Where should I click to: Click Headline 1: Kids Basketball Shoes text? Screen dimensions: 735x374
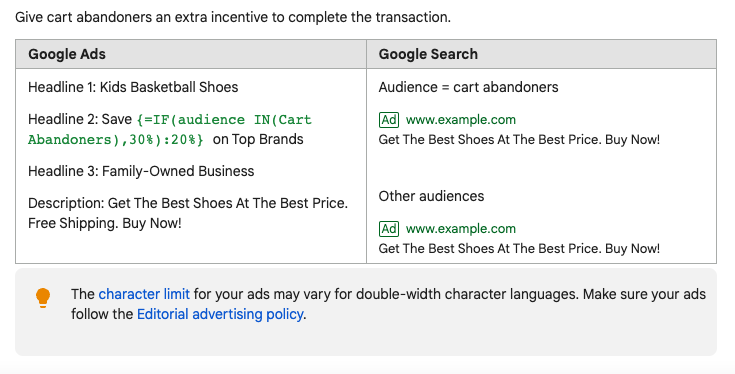click(x=133, y=87)
